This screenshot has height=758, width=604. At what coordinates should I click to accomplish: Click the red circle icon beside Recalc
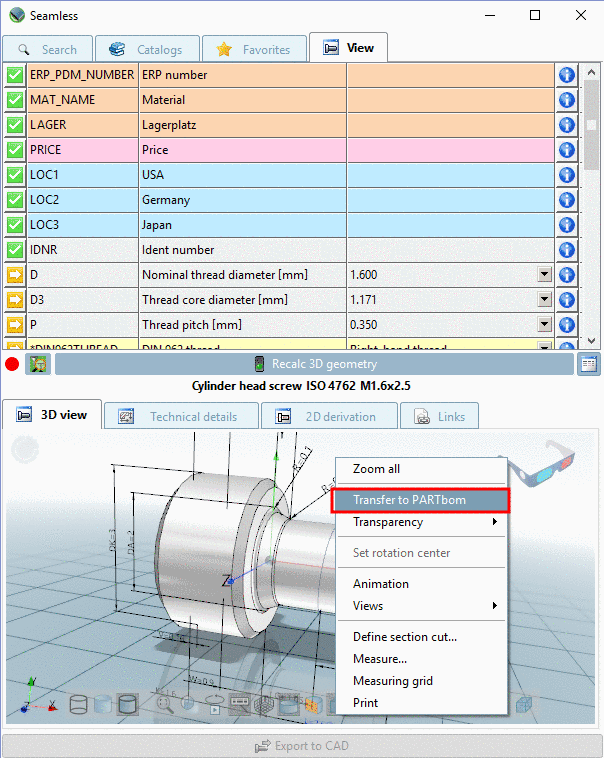tap(13, 365)
